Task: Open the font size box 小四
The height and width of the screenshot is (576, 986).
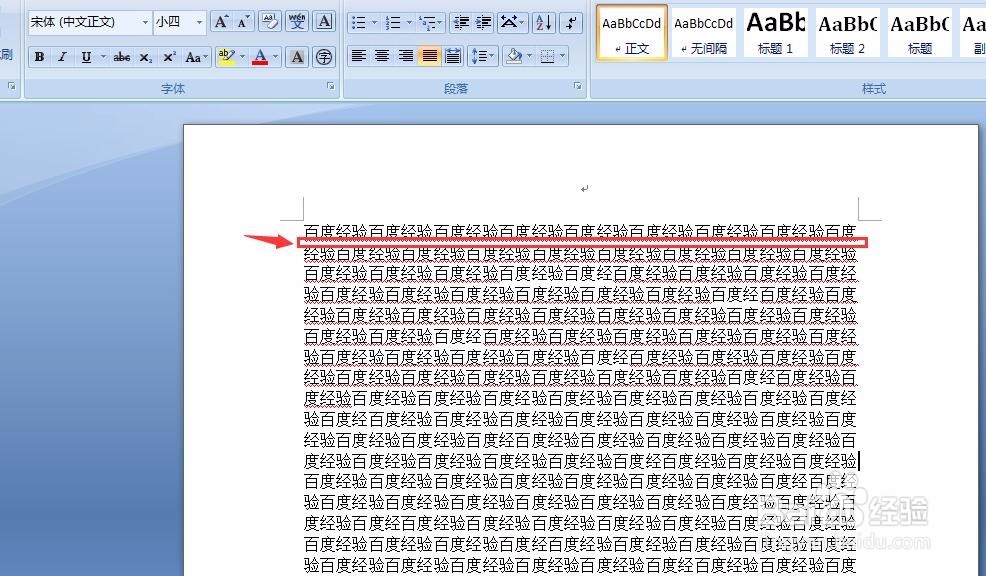Action: point(179,23)
